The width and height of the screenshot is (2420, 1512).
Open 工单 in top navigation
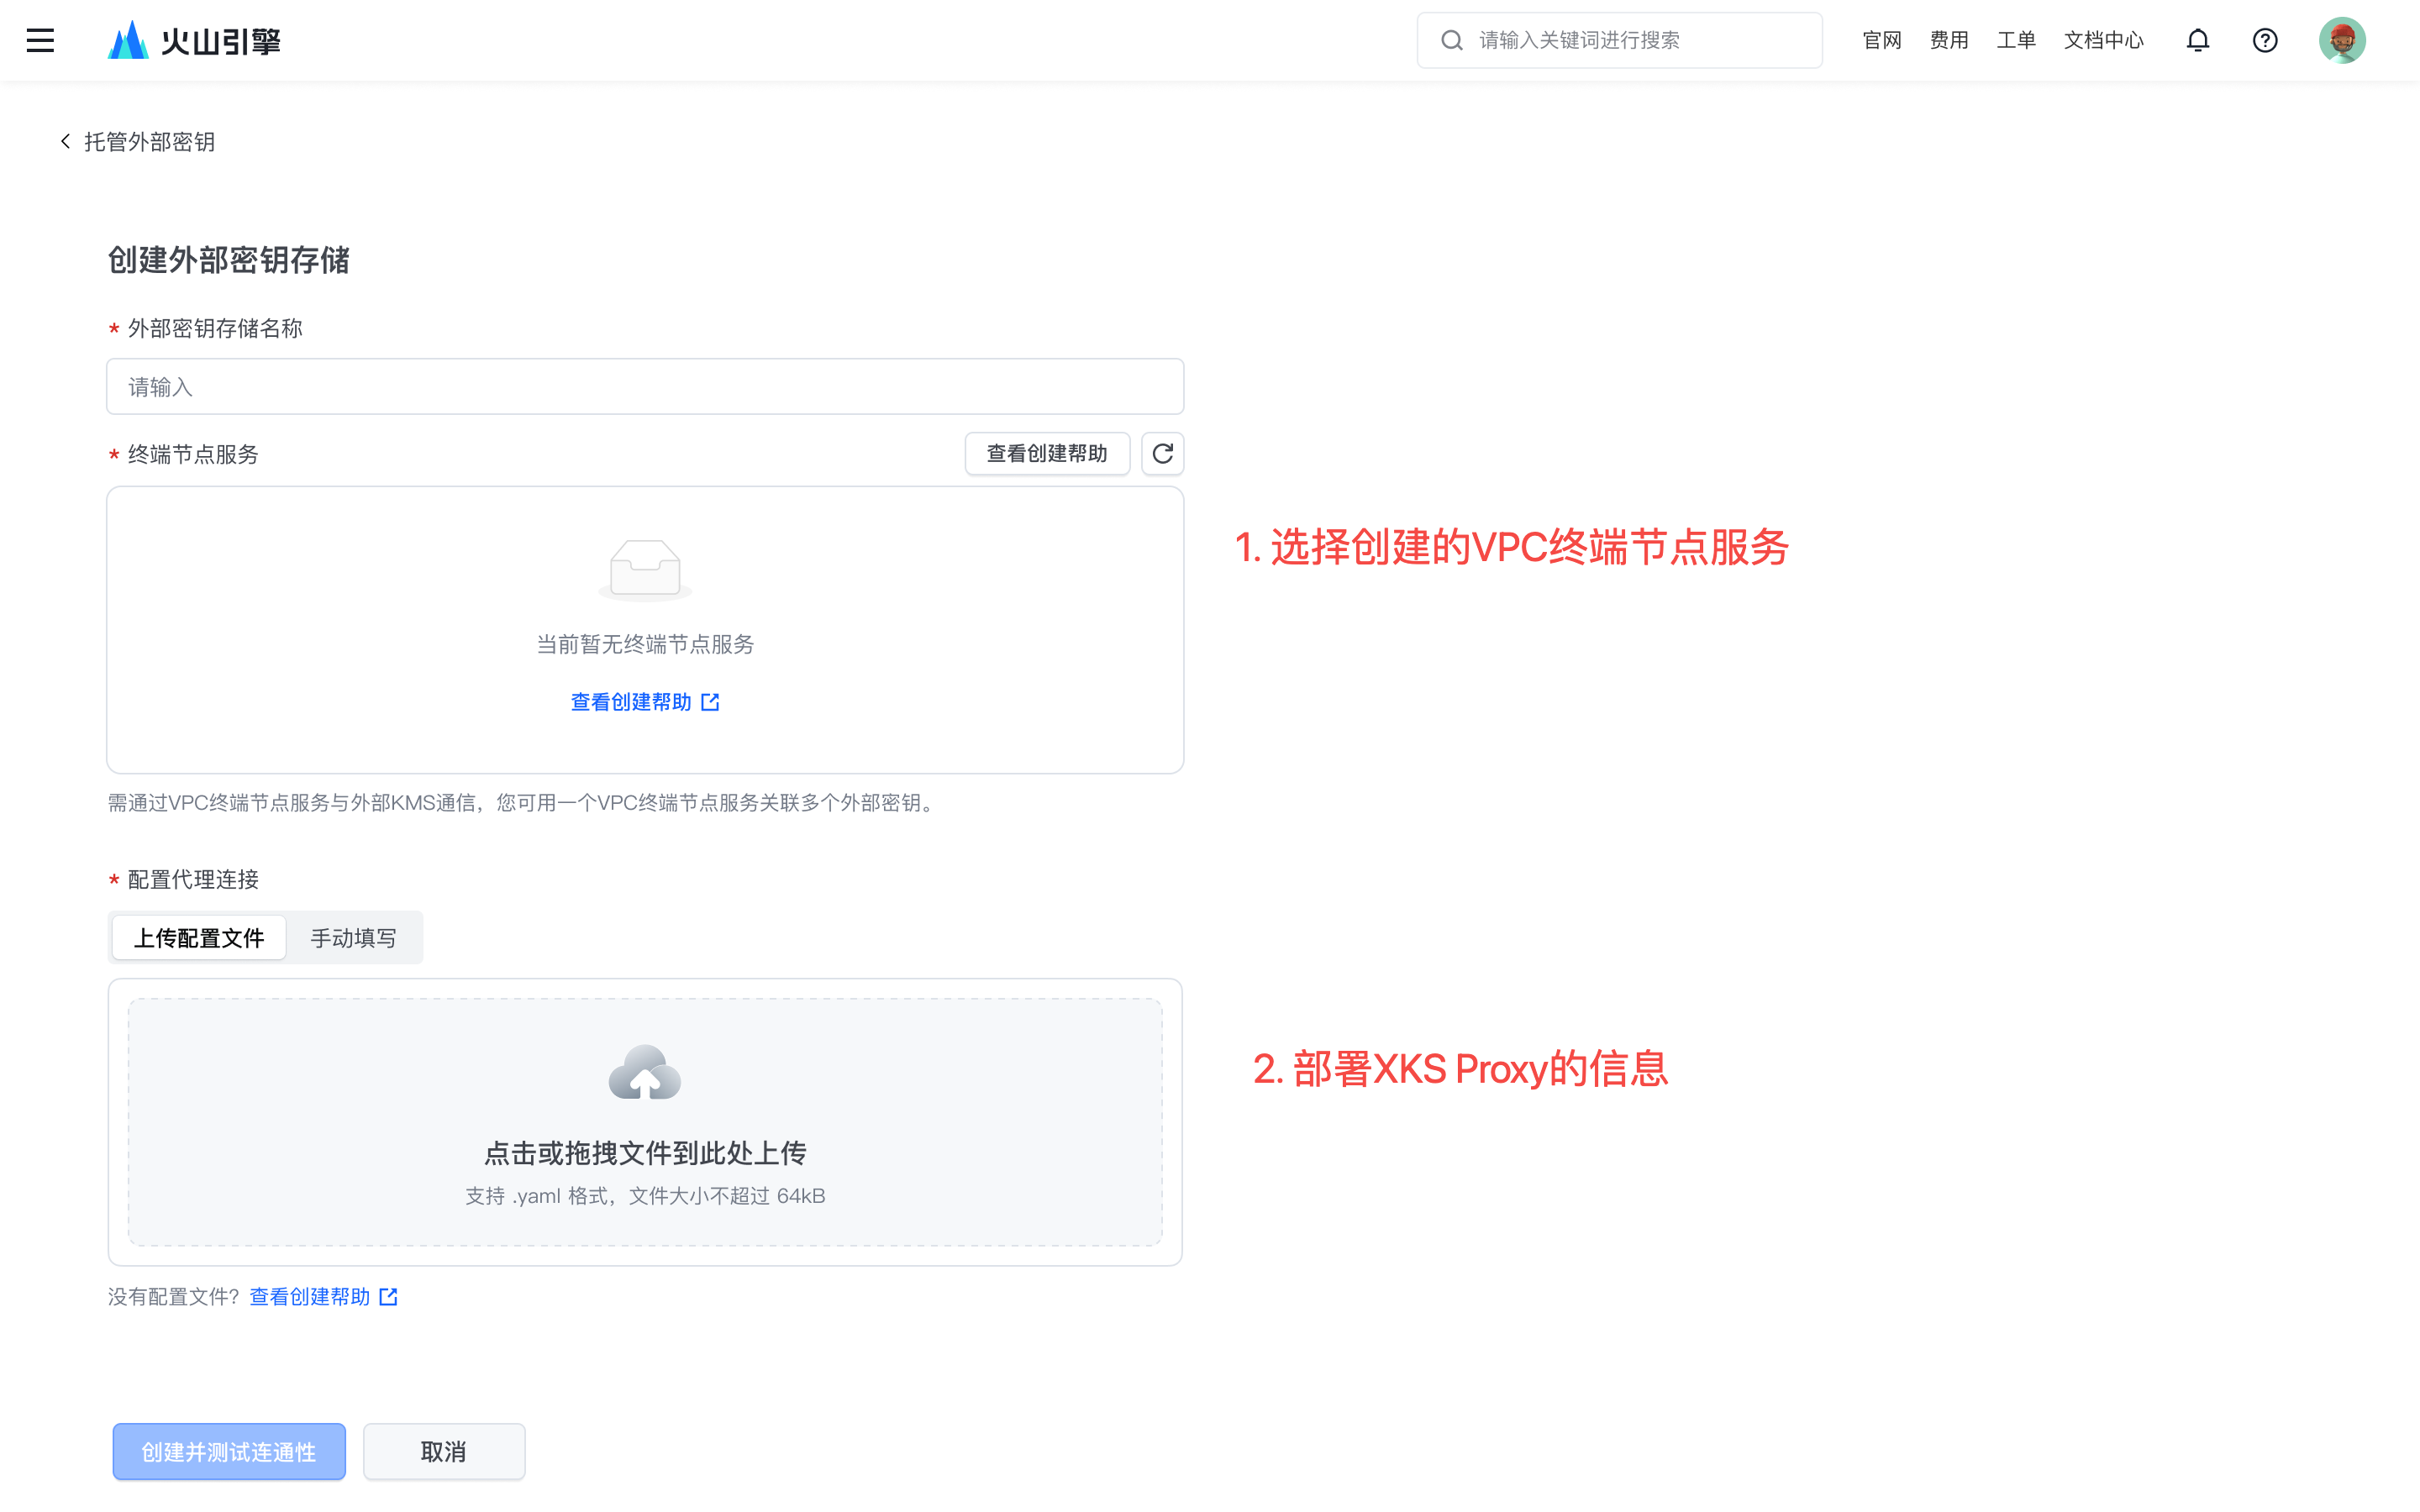[x=2015, y=40]
